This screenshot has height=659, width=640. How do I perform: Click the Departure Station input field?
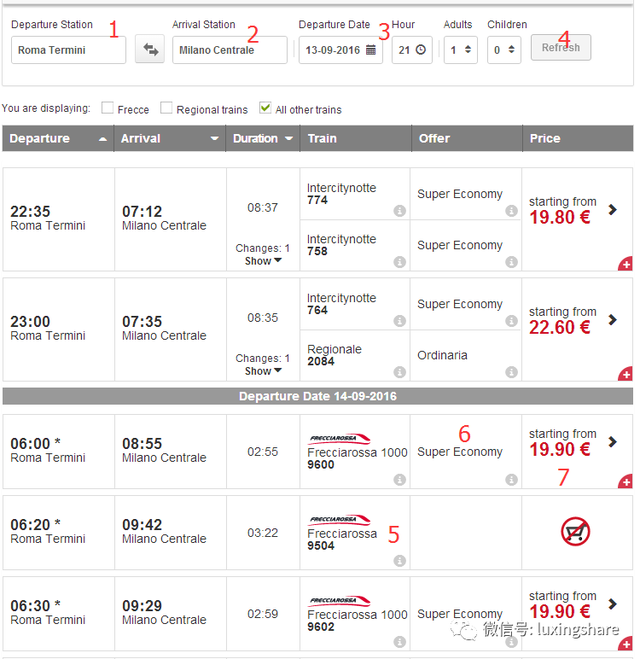coord(68,50)
